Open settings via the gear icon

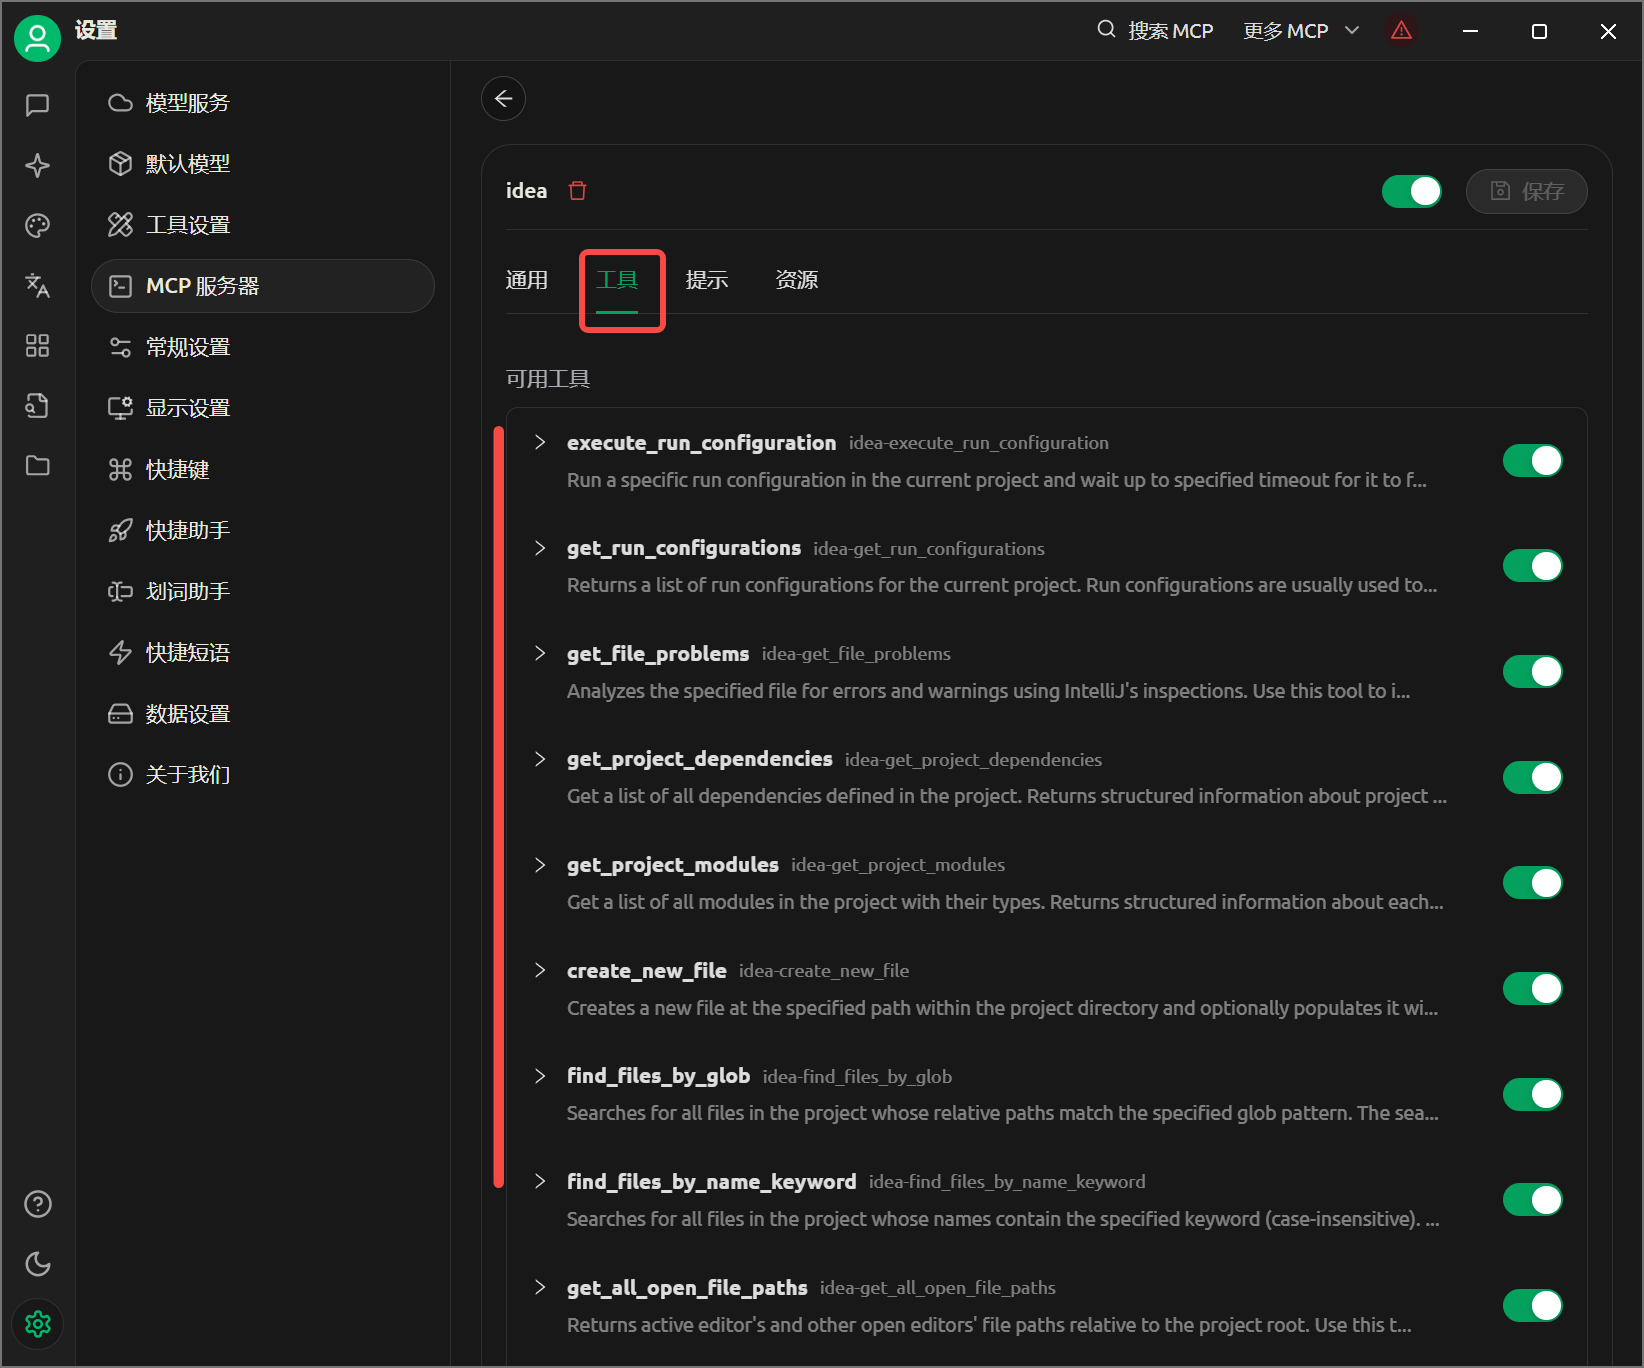(x=38, y=1324)
